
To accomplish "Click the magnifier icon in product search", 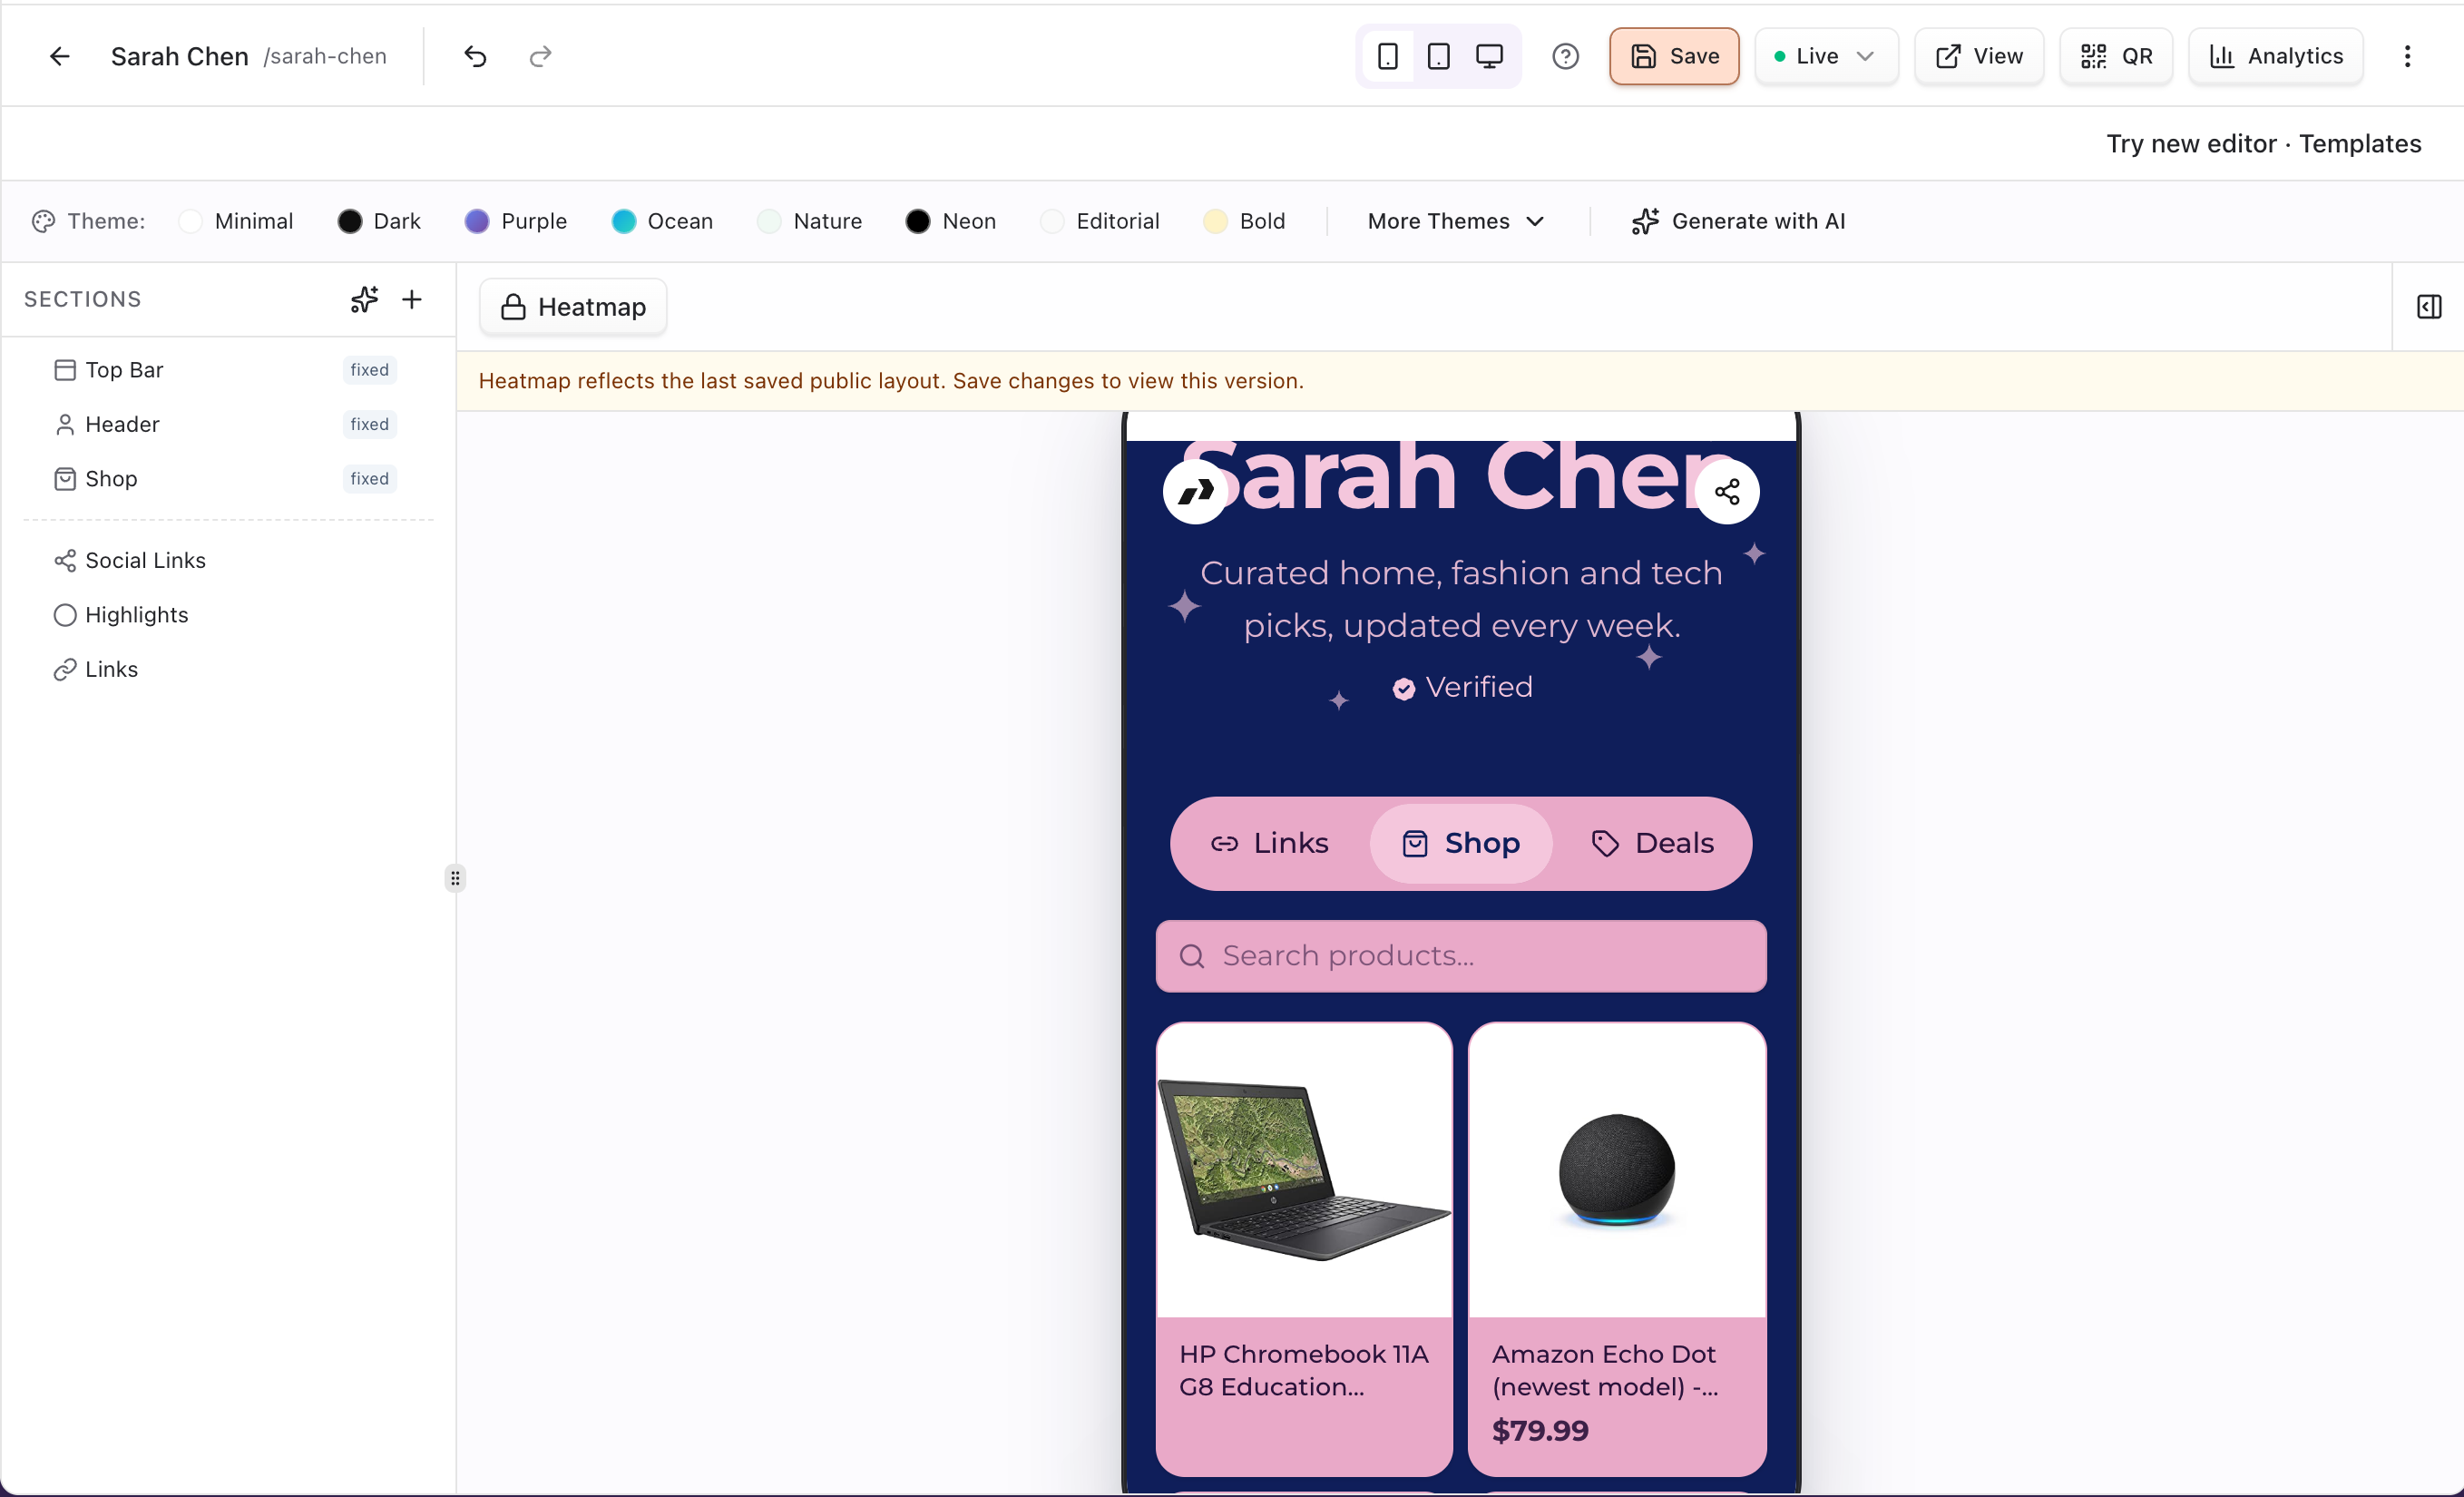I will tap(1192, 956).
